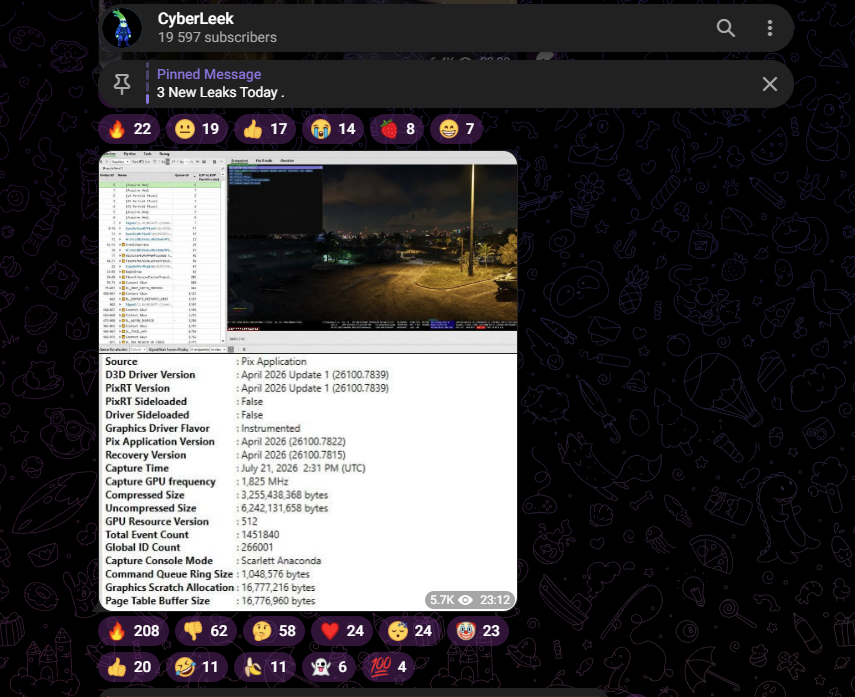
Task: Click 'Capture GPU frequency' label
Action: [160, 482]
